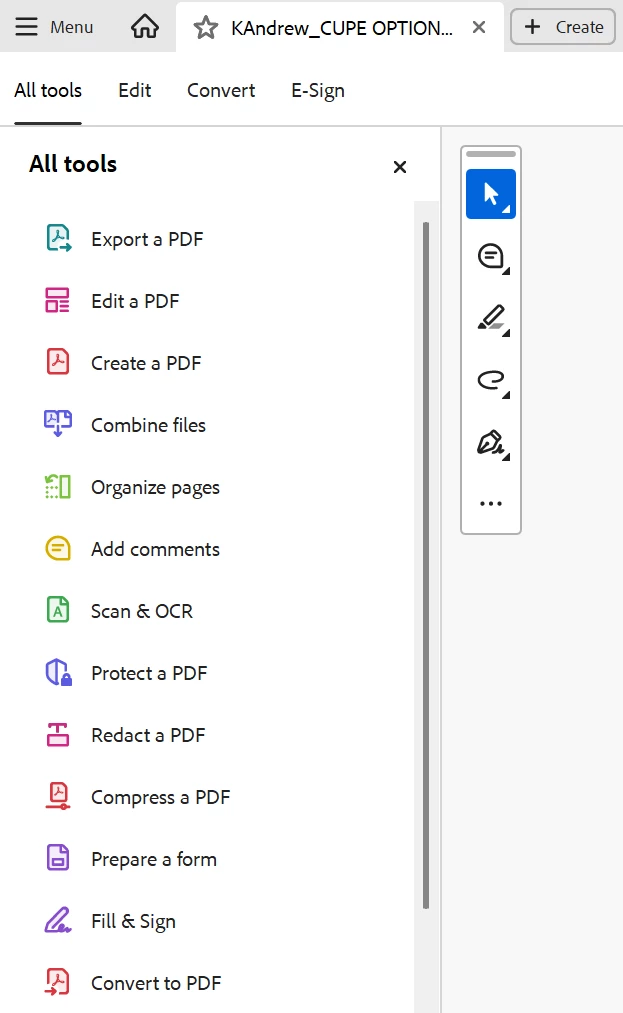The height and width of the screenshot is (1013, 623).
Task: Click the Convert to PDF icon
Action: [58, 982]
